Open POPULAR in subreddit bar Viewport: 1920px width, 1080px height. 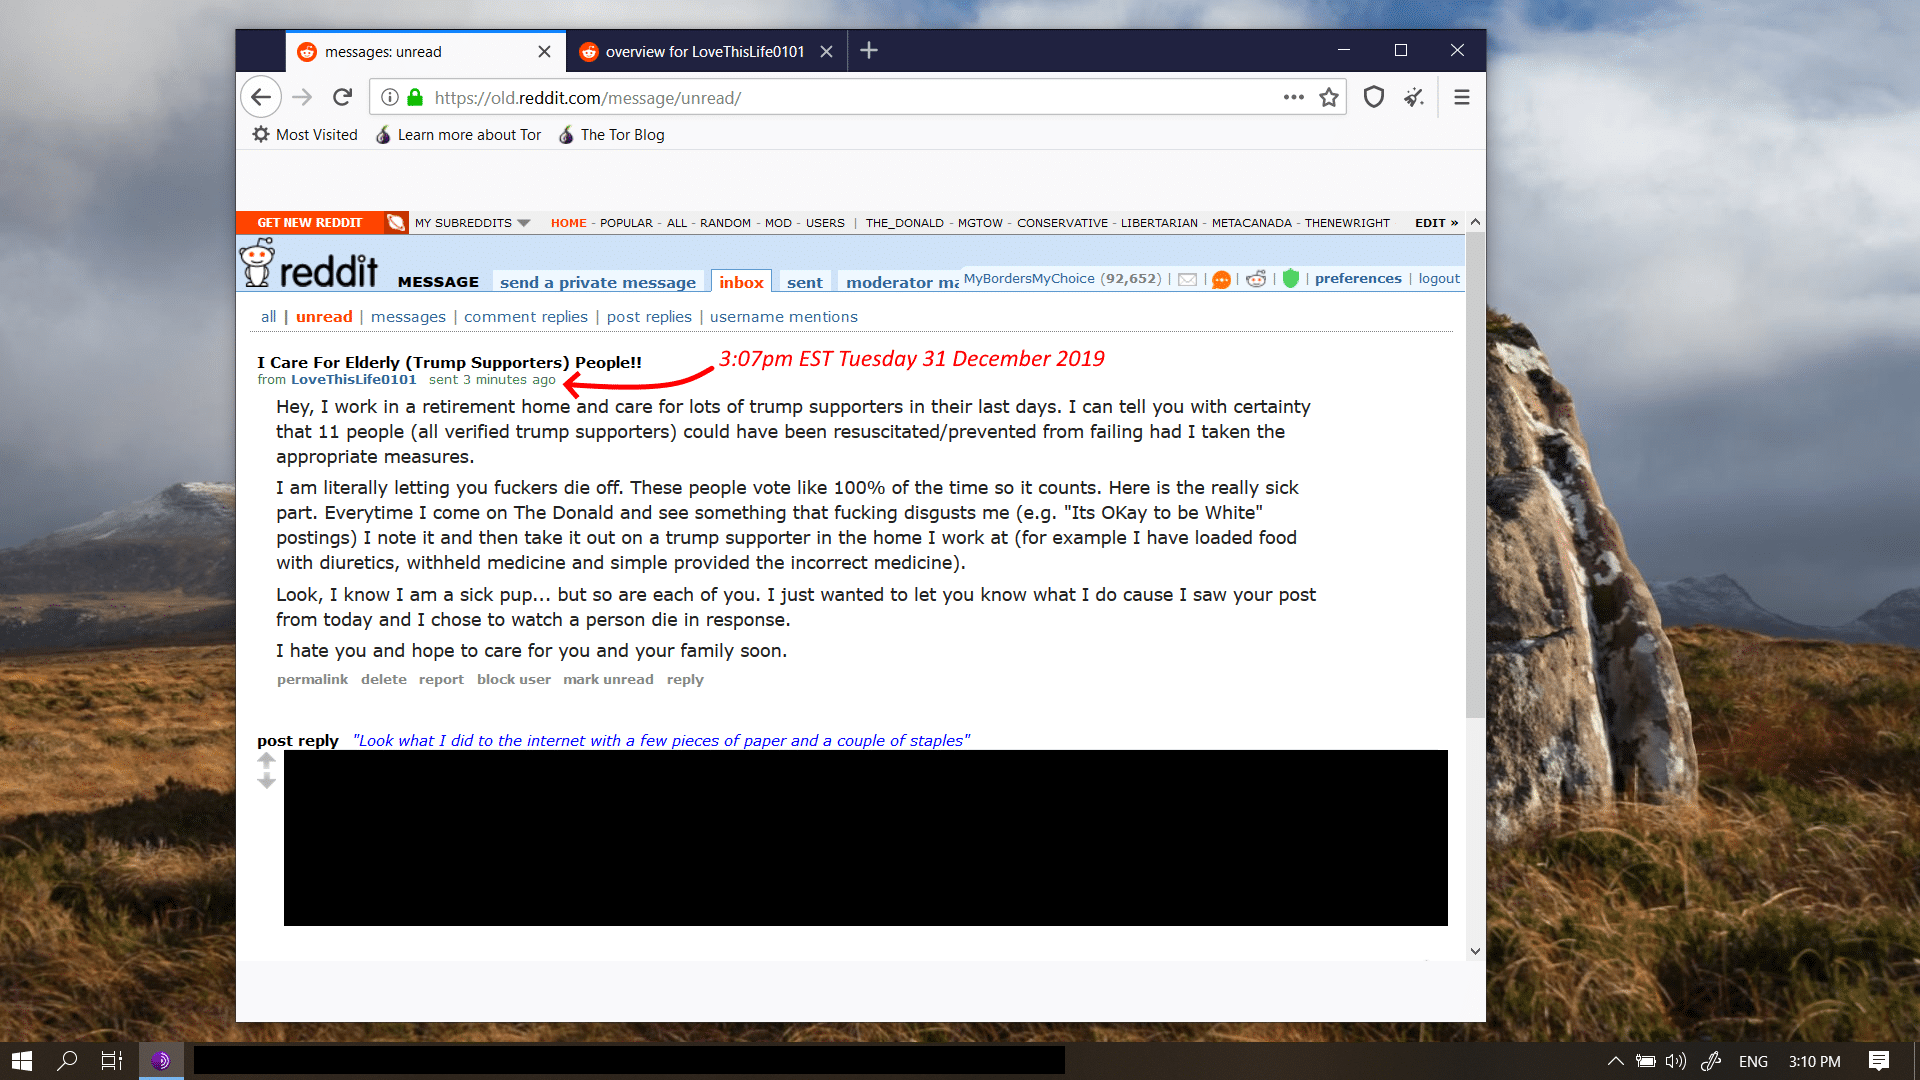click(x=626, y=223)
